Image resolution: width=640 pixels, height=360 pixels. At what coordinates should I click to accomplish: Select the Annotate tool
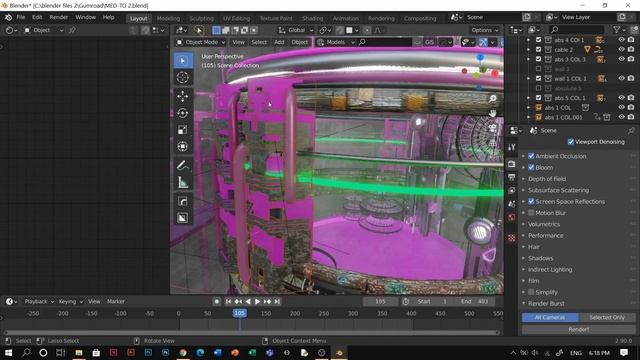pos(182,165)
